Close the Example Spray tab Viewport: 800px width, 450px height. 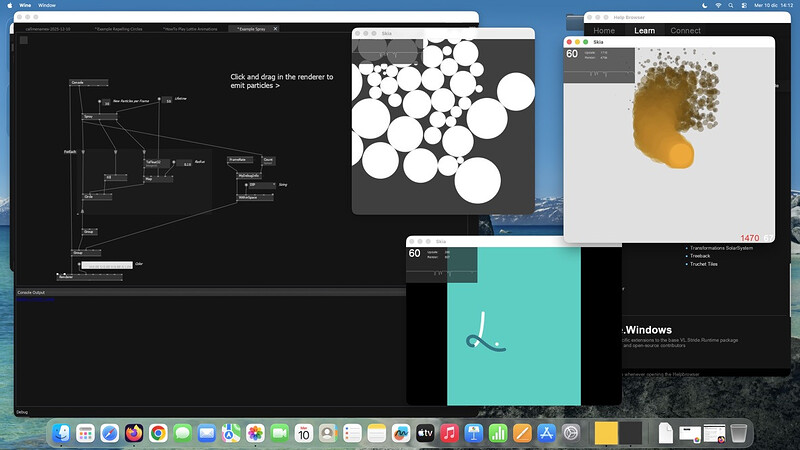pyautogui.click(x=275, y=30)
